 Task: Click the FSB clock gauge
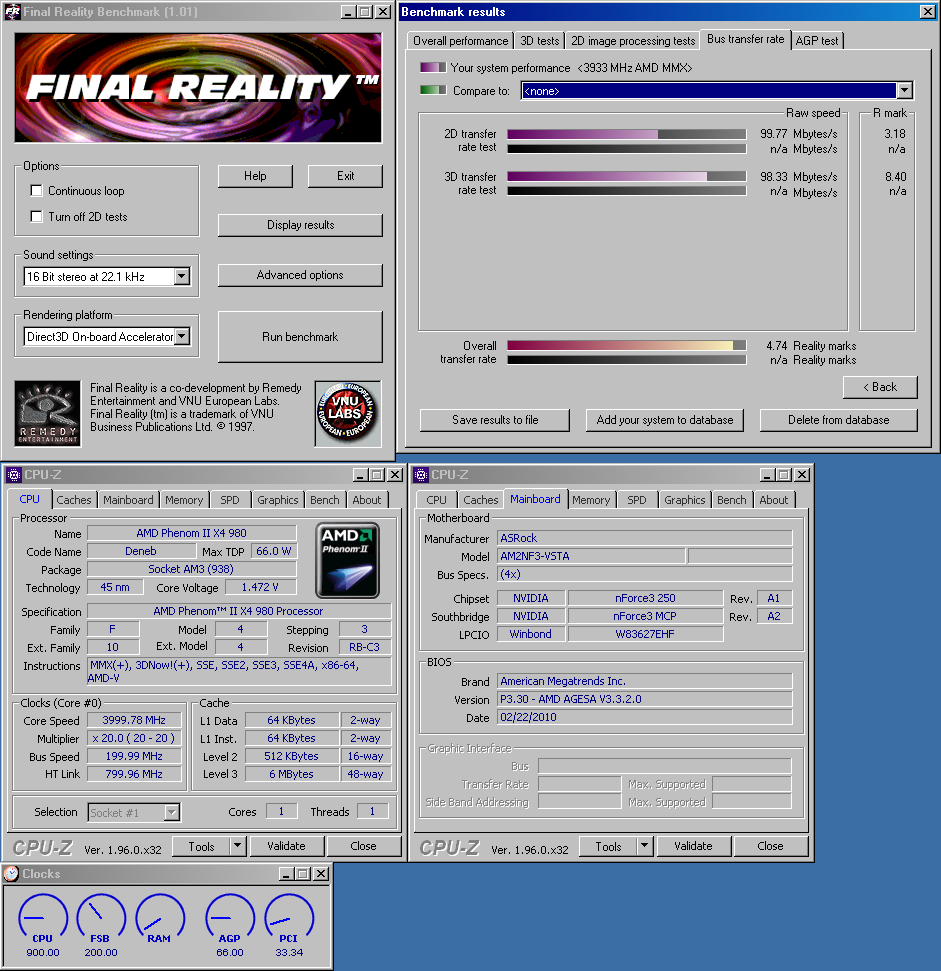pyautogui.click(x=101, y=919)
